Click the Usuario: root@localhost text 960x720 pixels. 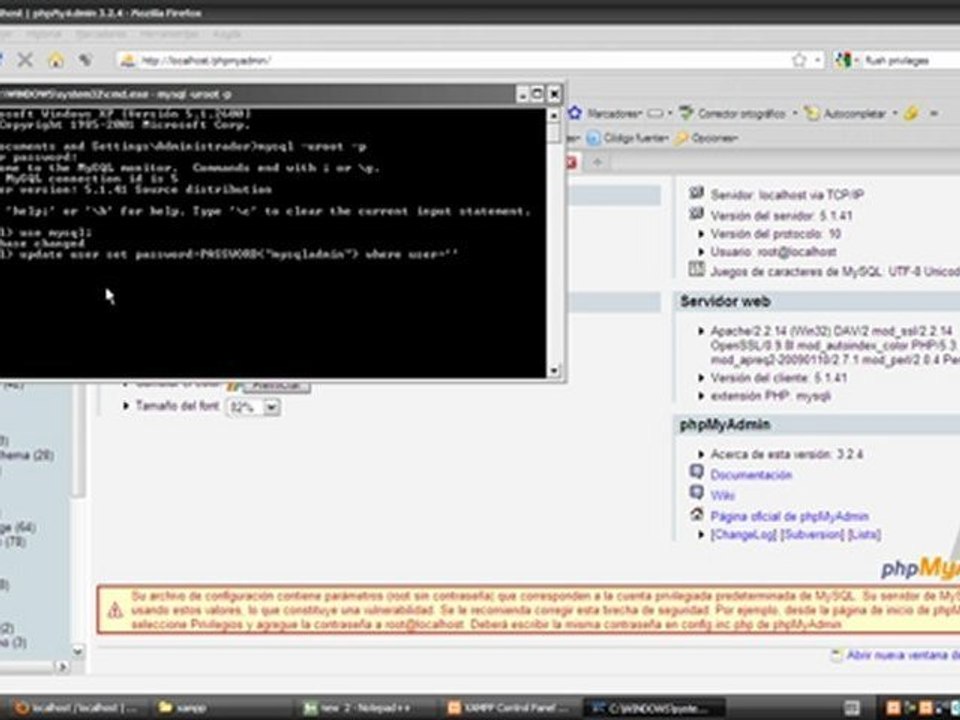click(773, 252)
